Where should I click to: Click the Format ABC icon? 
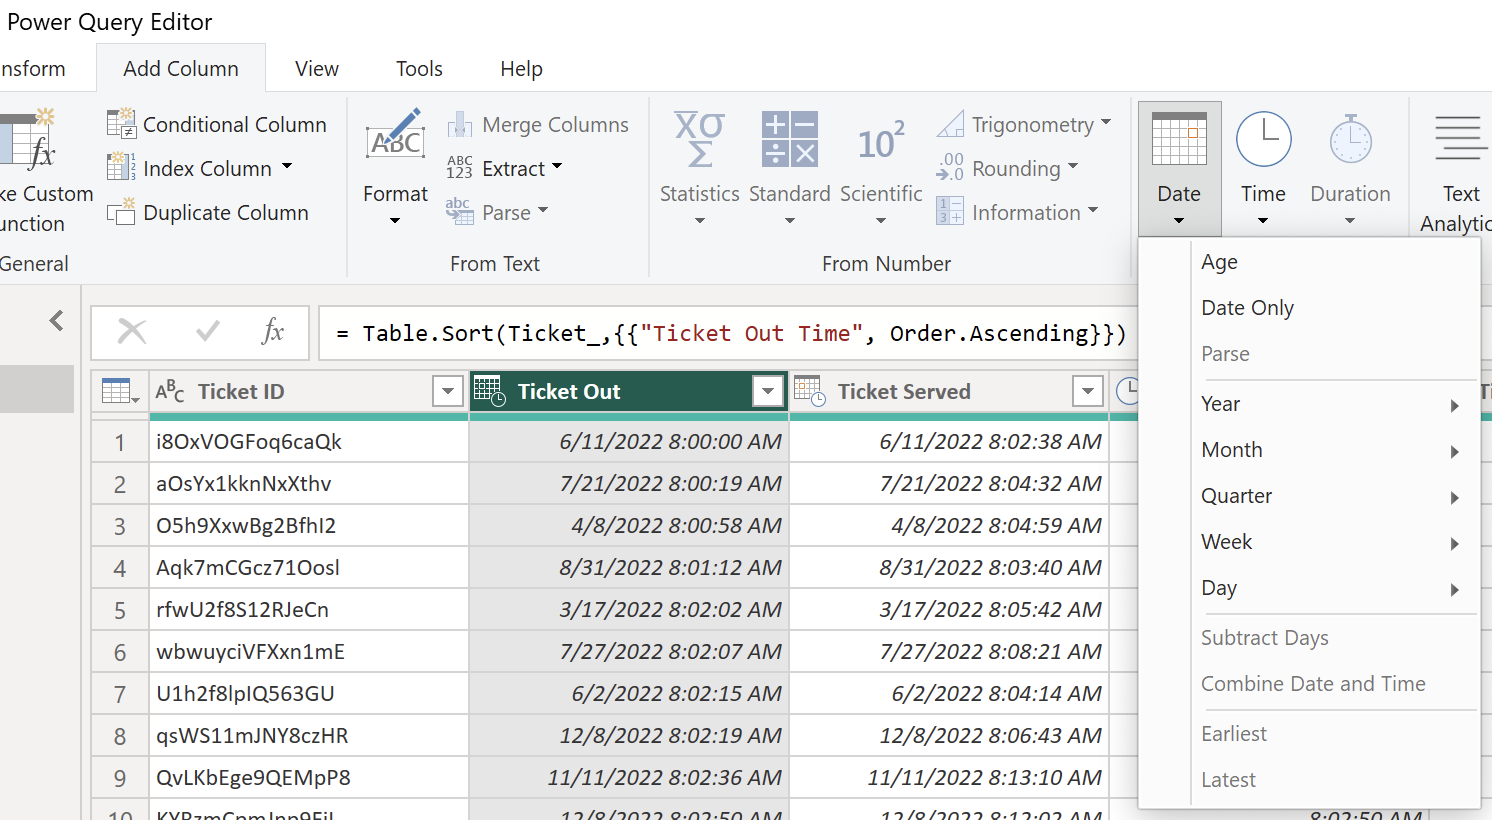pyautogui.click(x=395, y=142)
